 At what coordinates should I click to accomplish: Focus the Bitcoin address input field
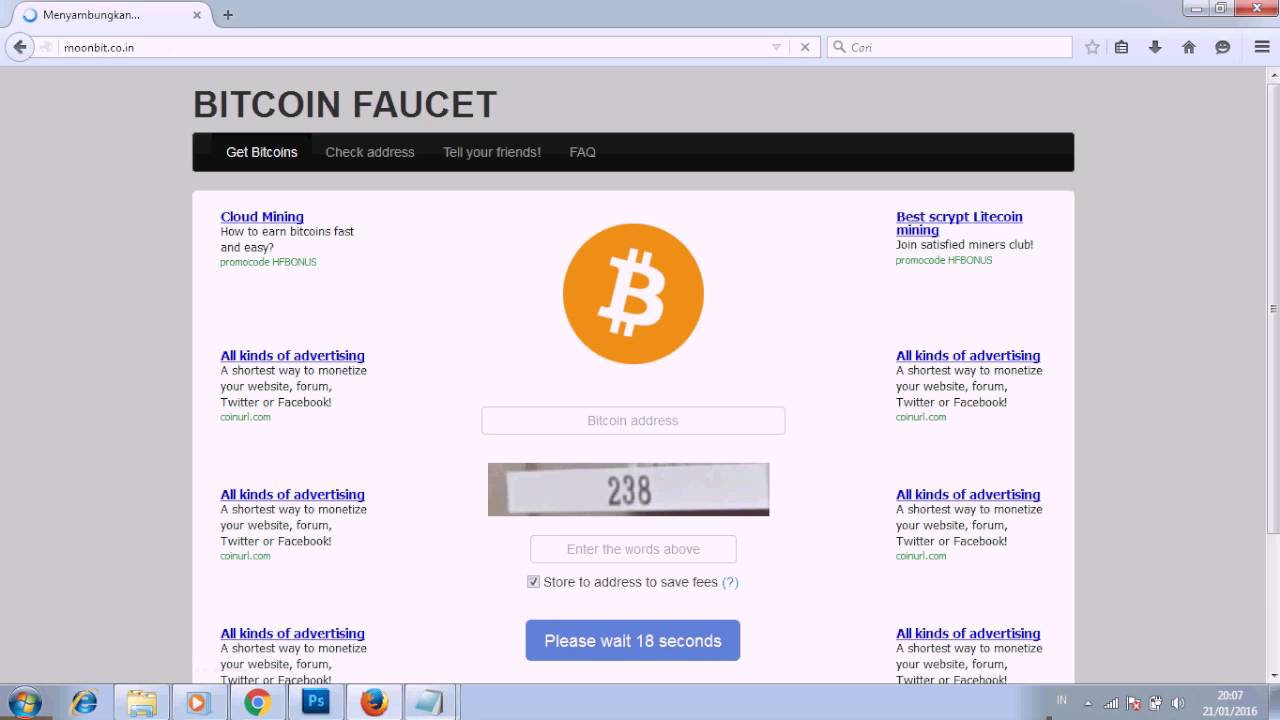[x=633, y=420]
